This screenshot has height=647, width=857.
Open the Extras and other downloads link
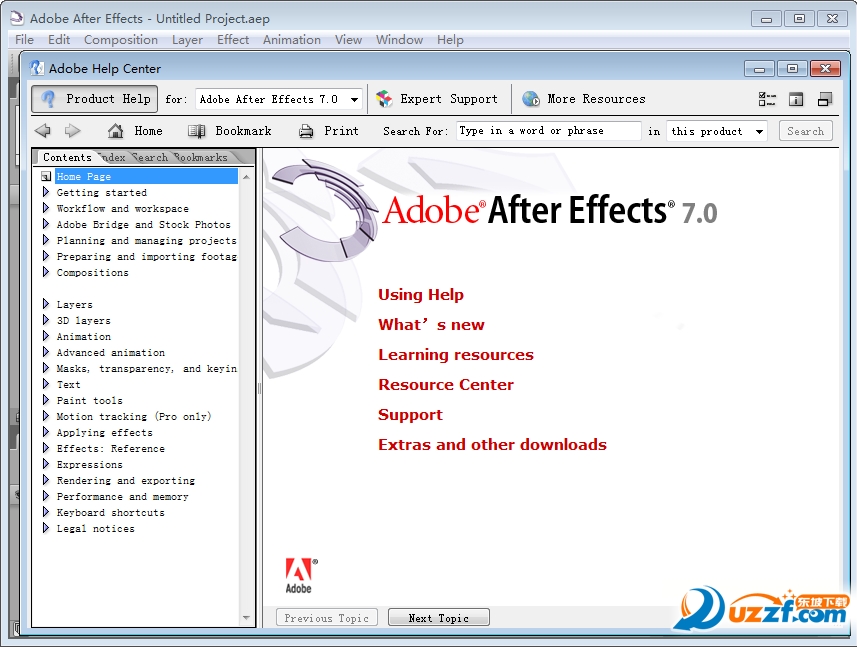pyautogui.click(x=492, y=445)
